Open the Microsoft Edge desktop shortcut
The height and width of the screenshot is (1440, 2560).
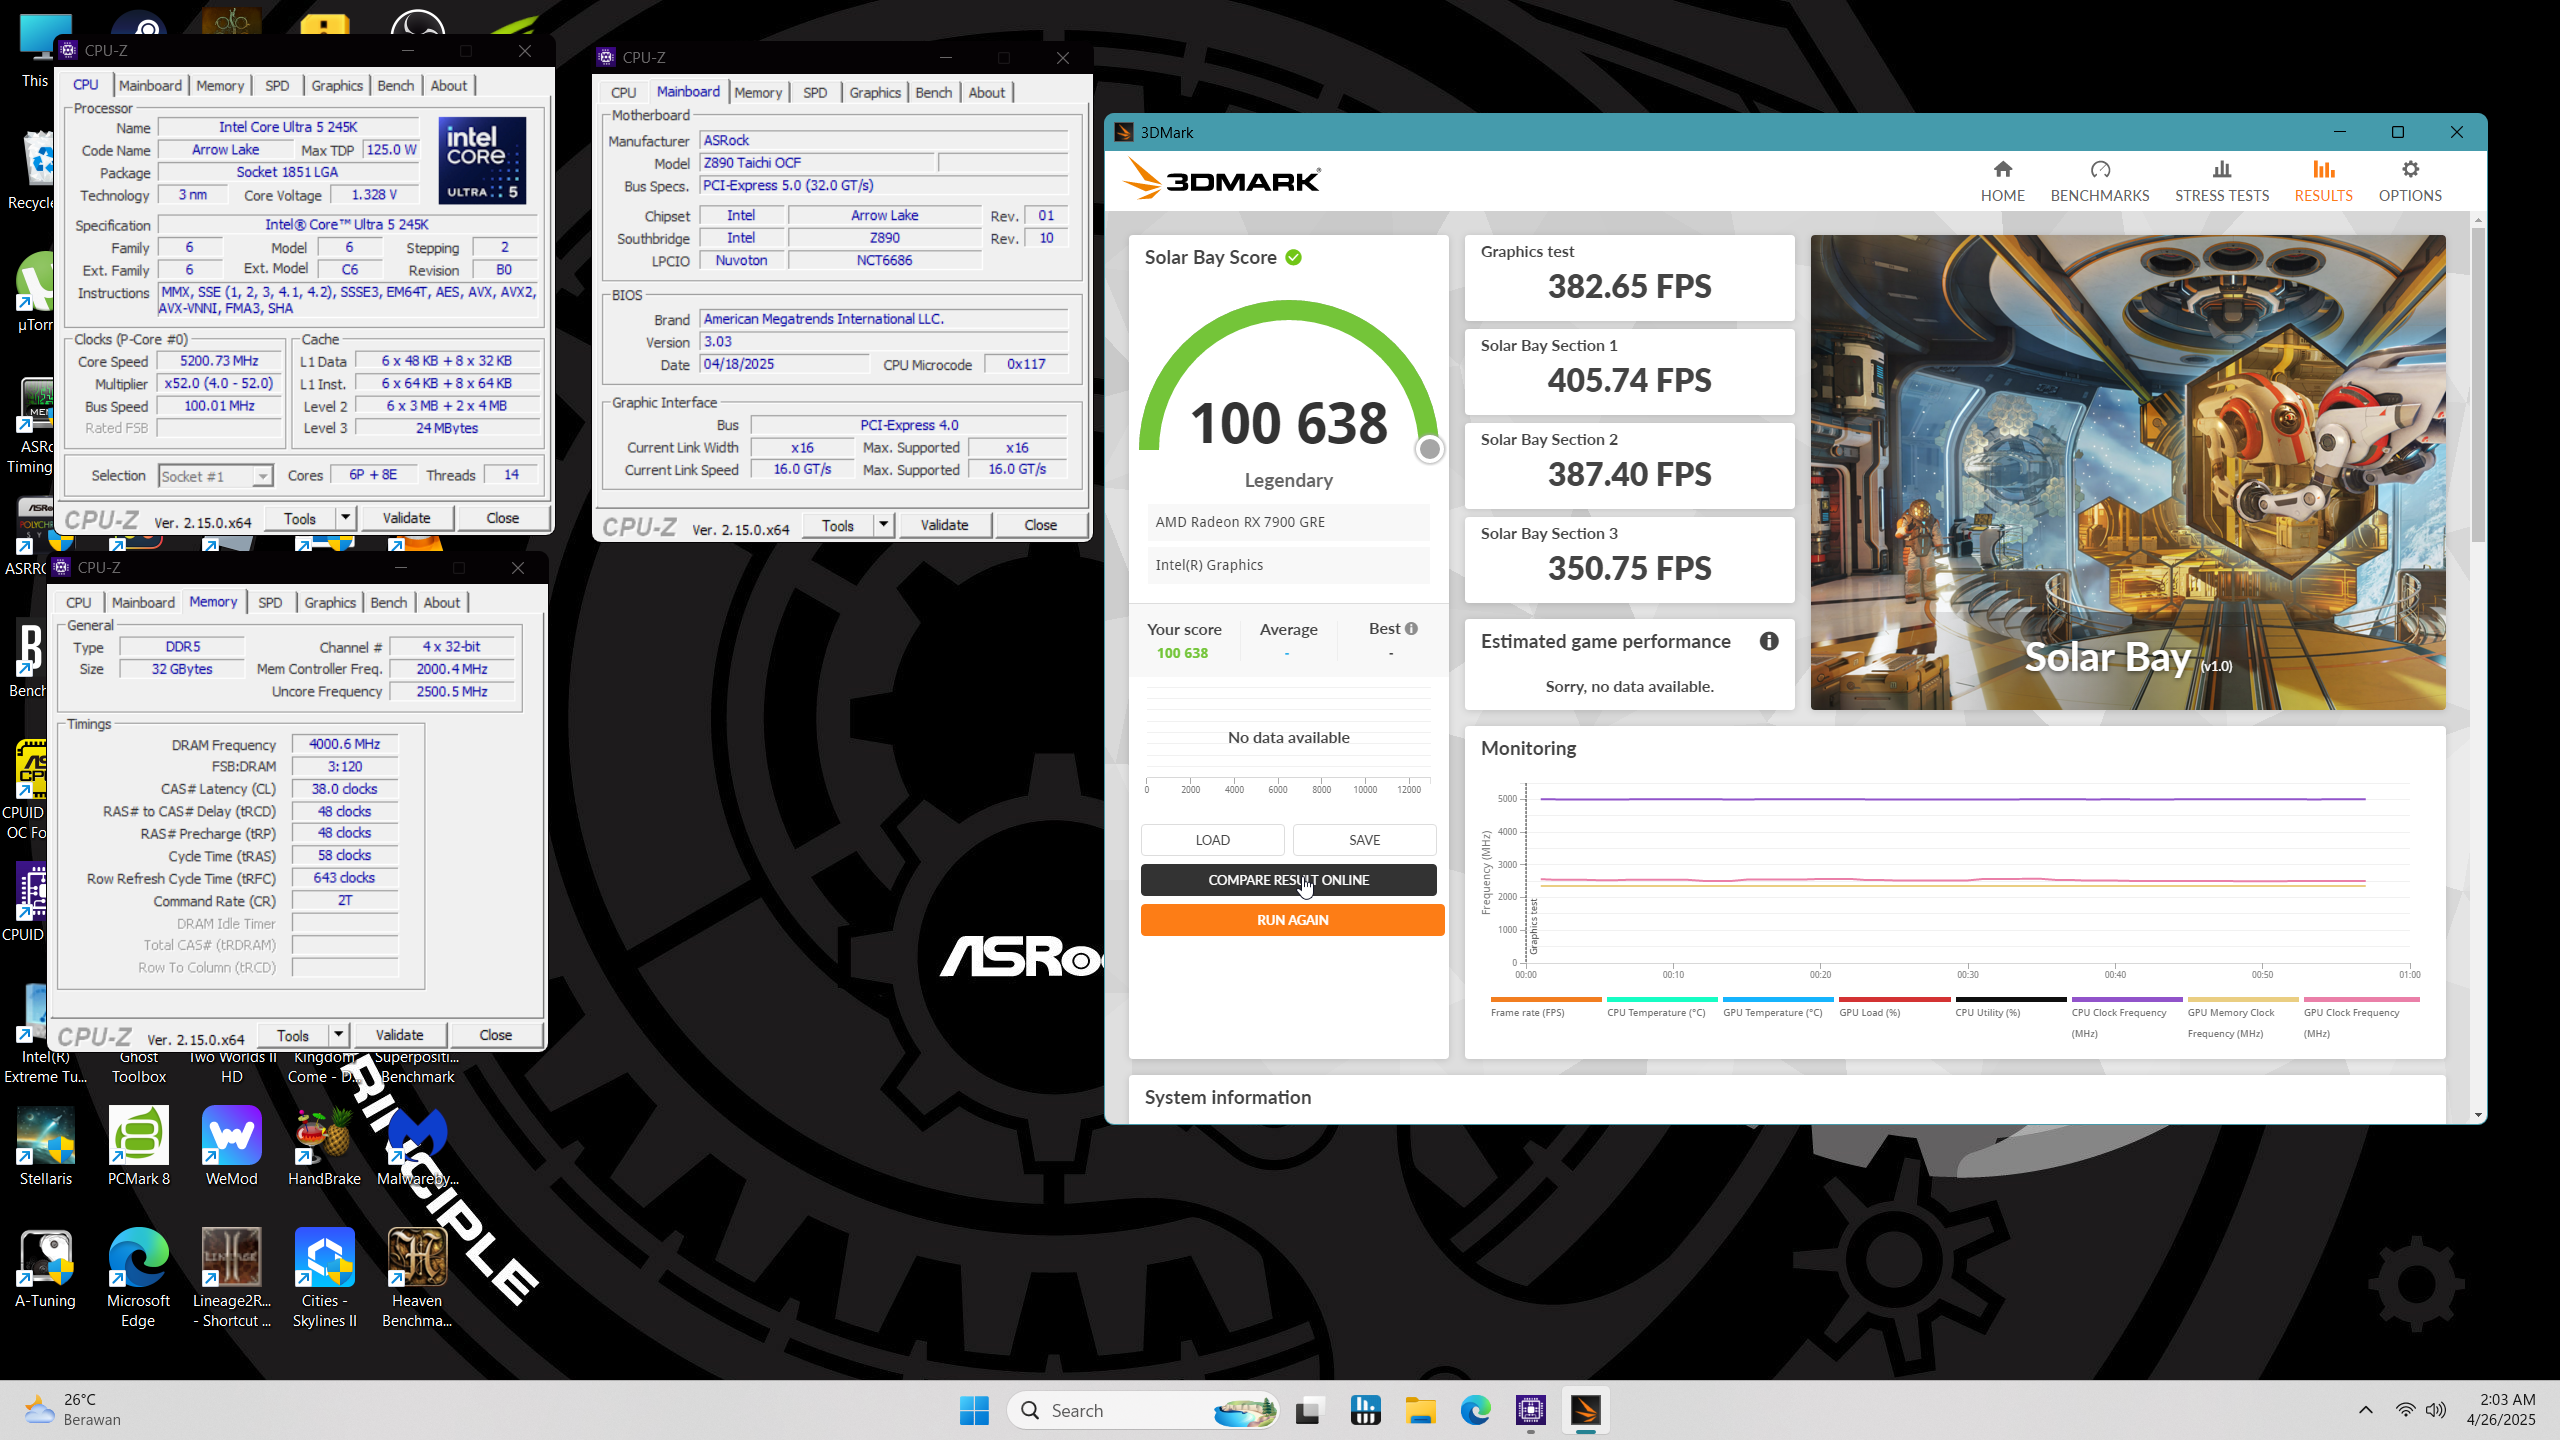138,1279
